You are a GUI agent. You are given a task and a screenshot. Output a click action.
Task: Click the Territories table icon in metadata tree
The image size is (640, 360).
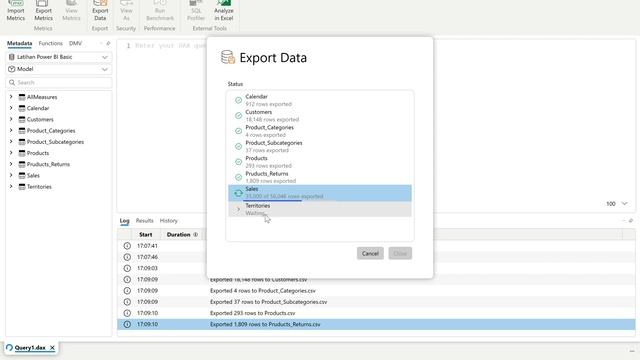pos(22,187)
